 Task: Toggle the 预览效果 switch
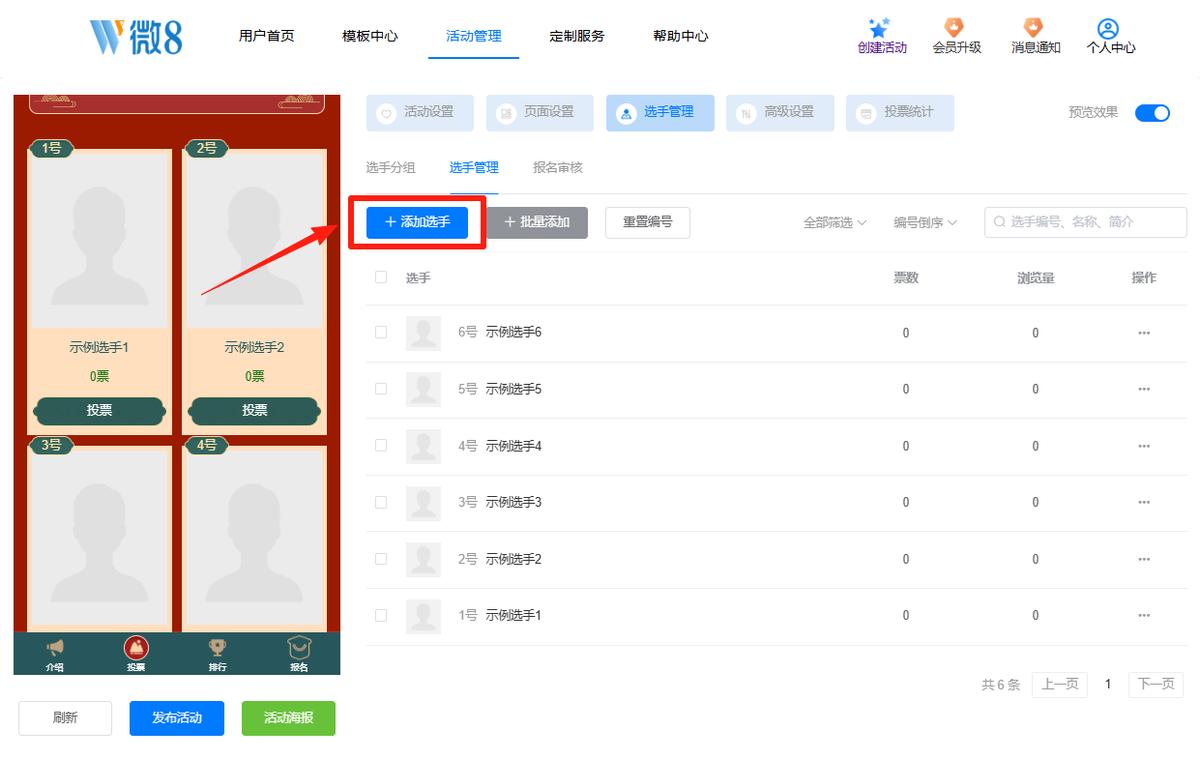coord(1152,113)
